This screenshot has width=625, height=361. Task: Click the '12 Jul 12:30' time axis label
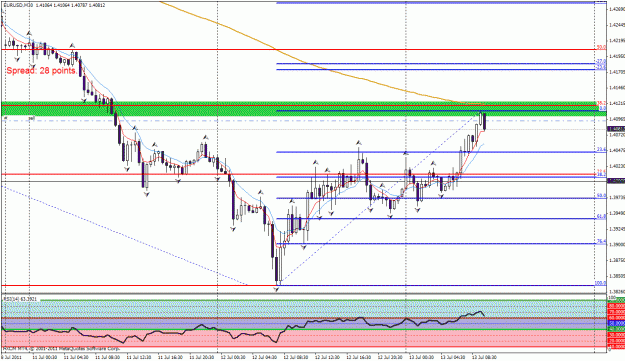click(328, 357)
